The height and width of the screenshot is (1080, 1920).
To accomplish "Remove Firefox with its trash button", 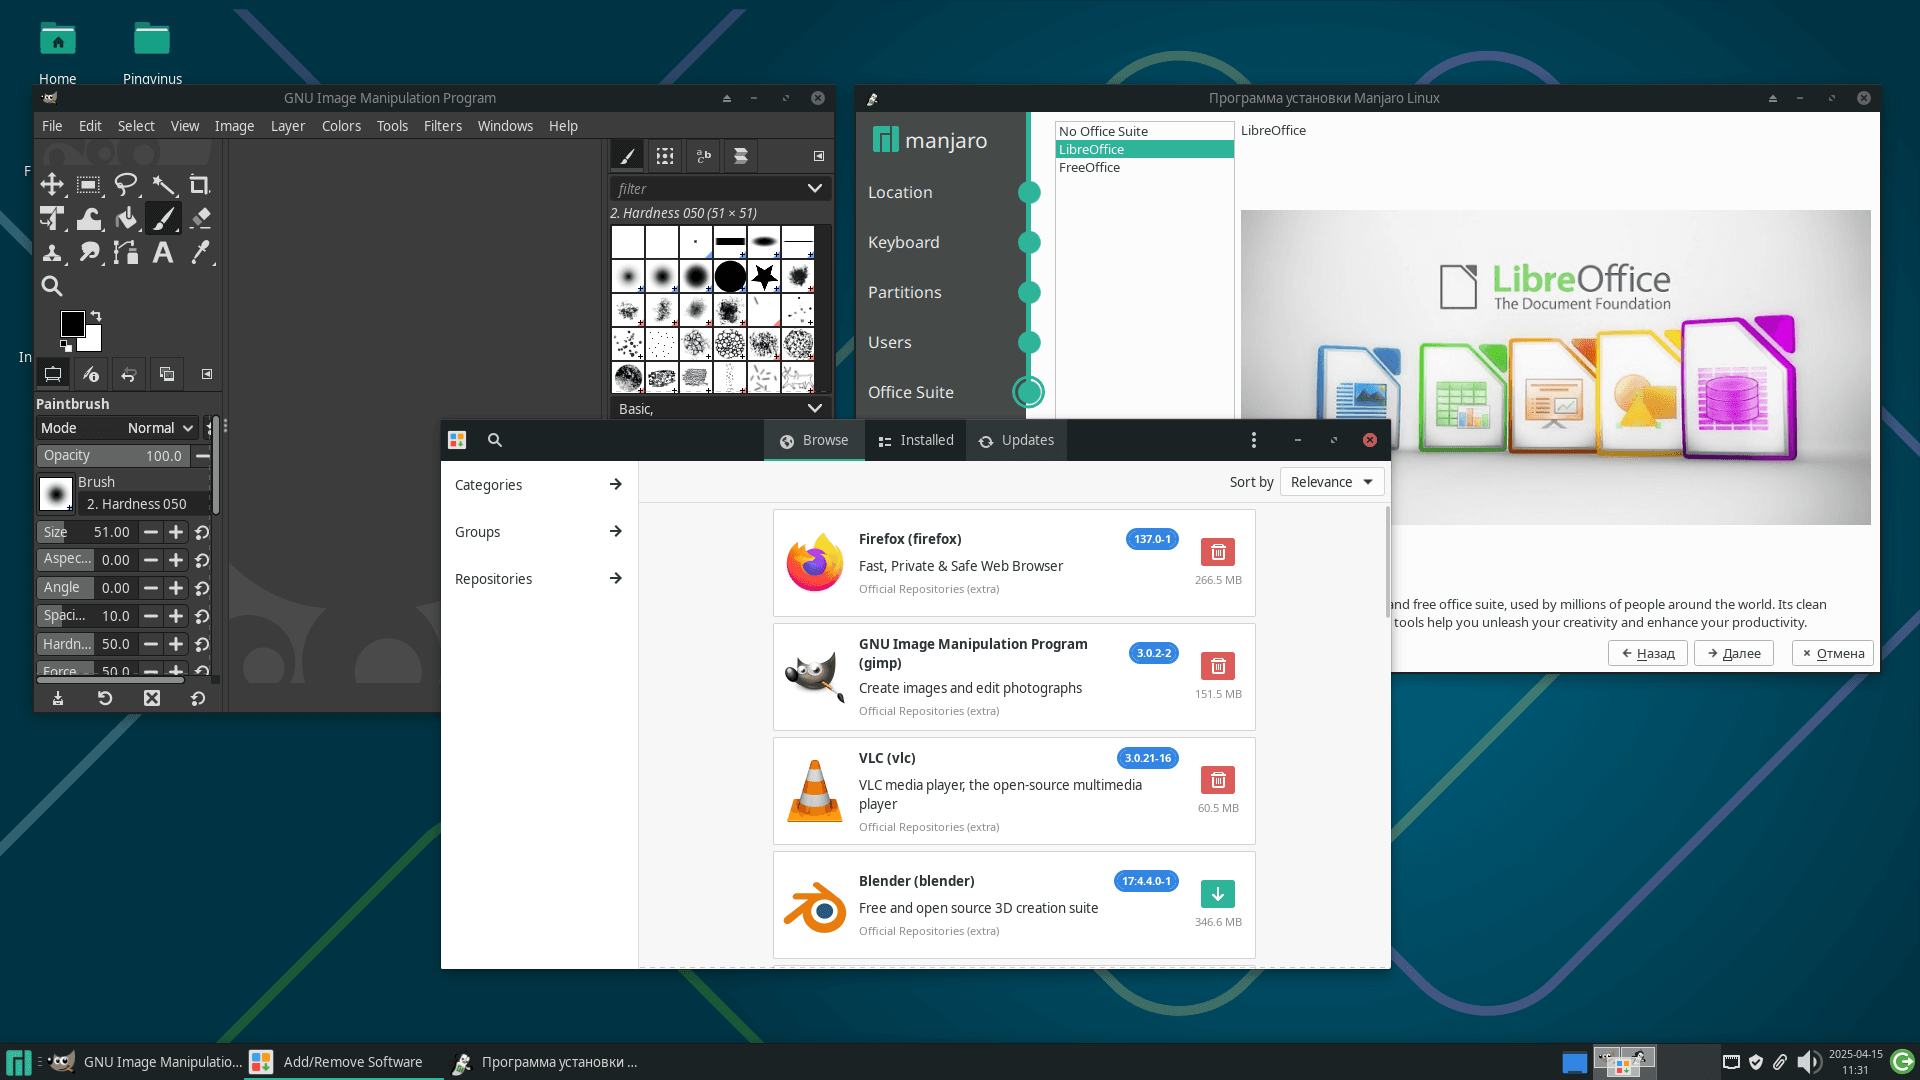I will point(1217,552).
